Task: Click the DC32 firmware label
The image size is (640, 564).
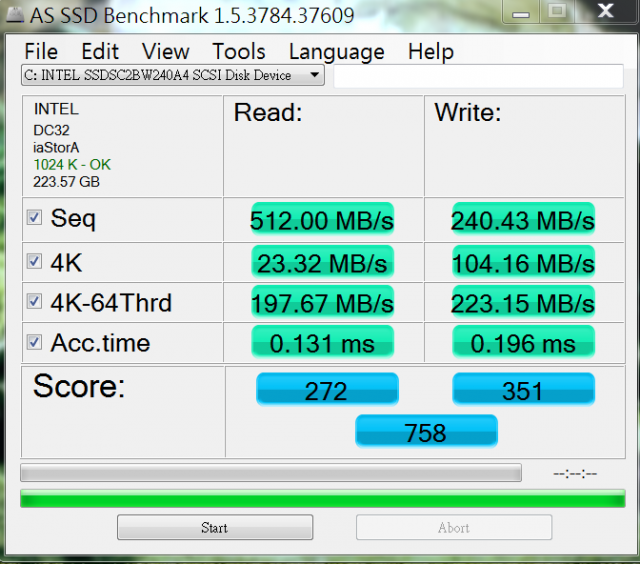Action: [51, 130]
